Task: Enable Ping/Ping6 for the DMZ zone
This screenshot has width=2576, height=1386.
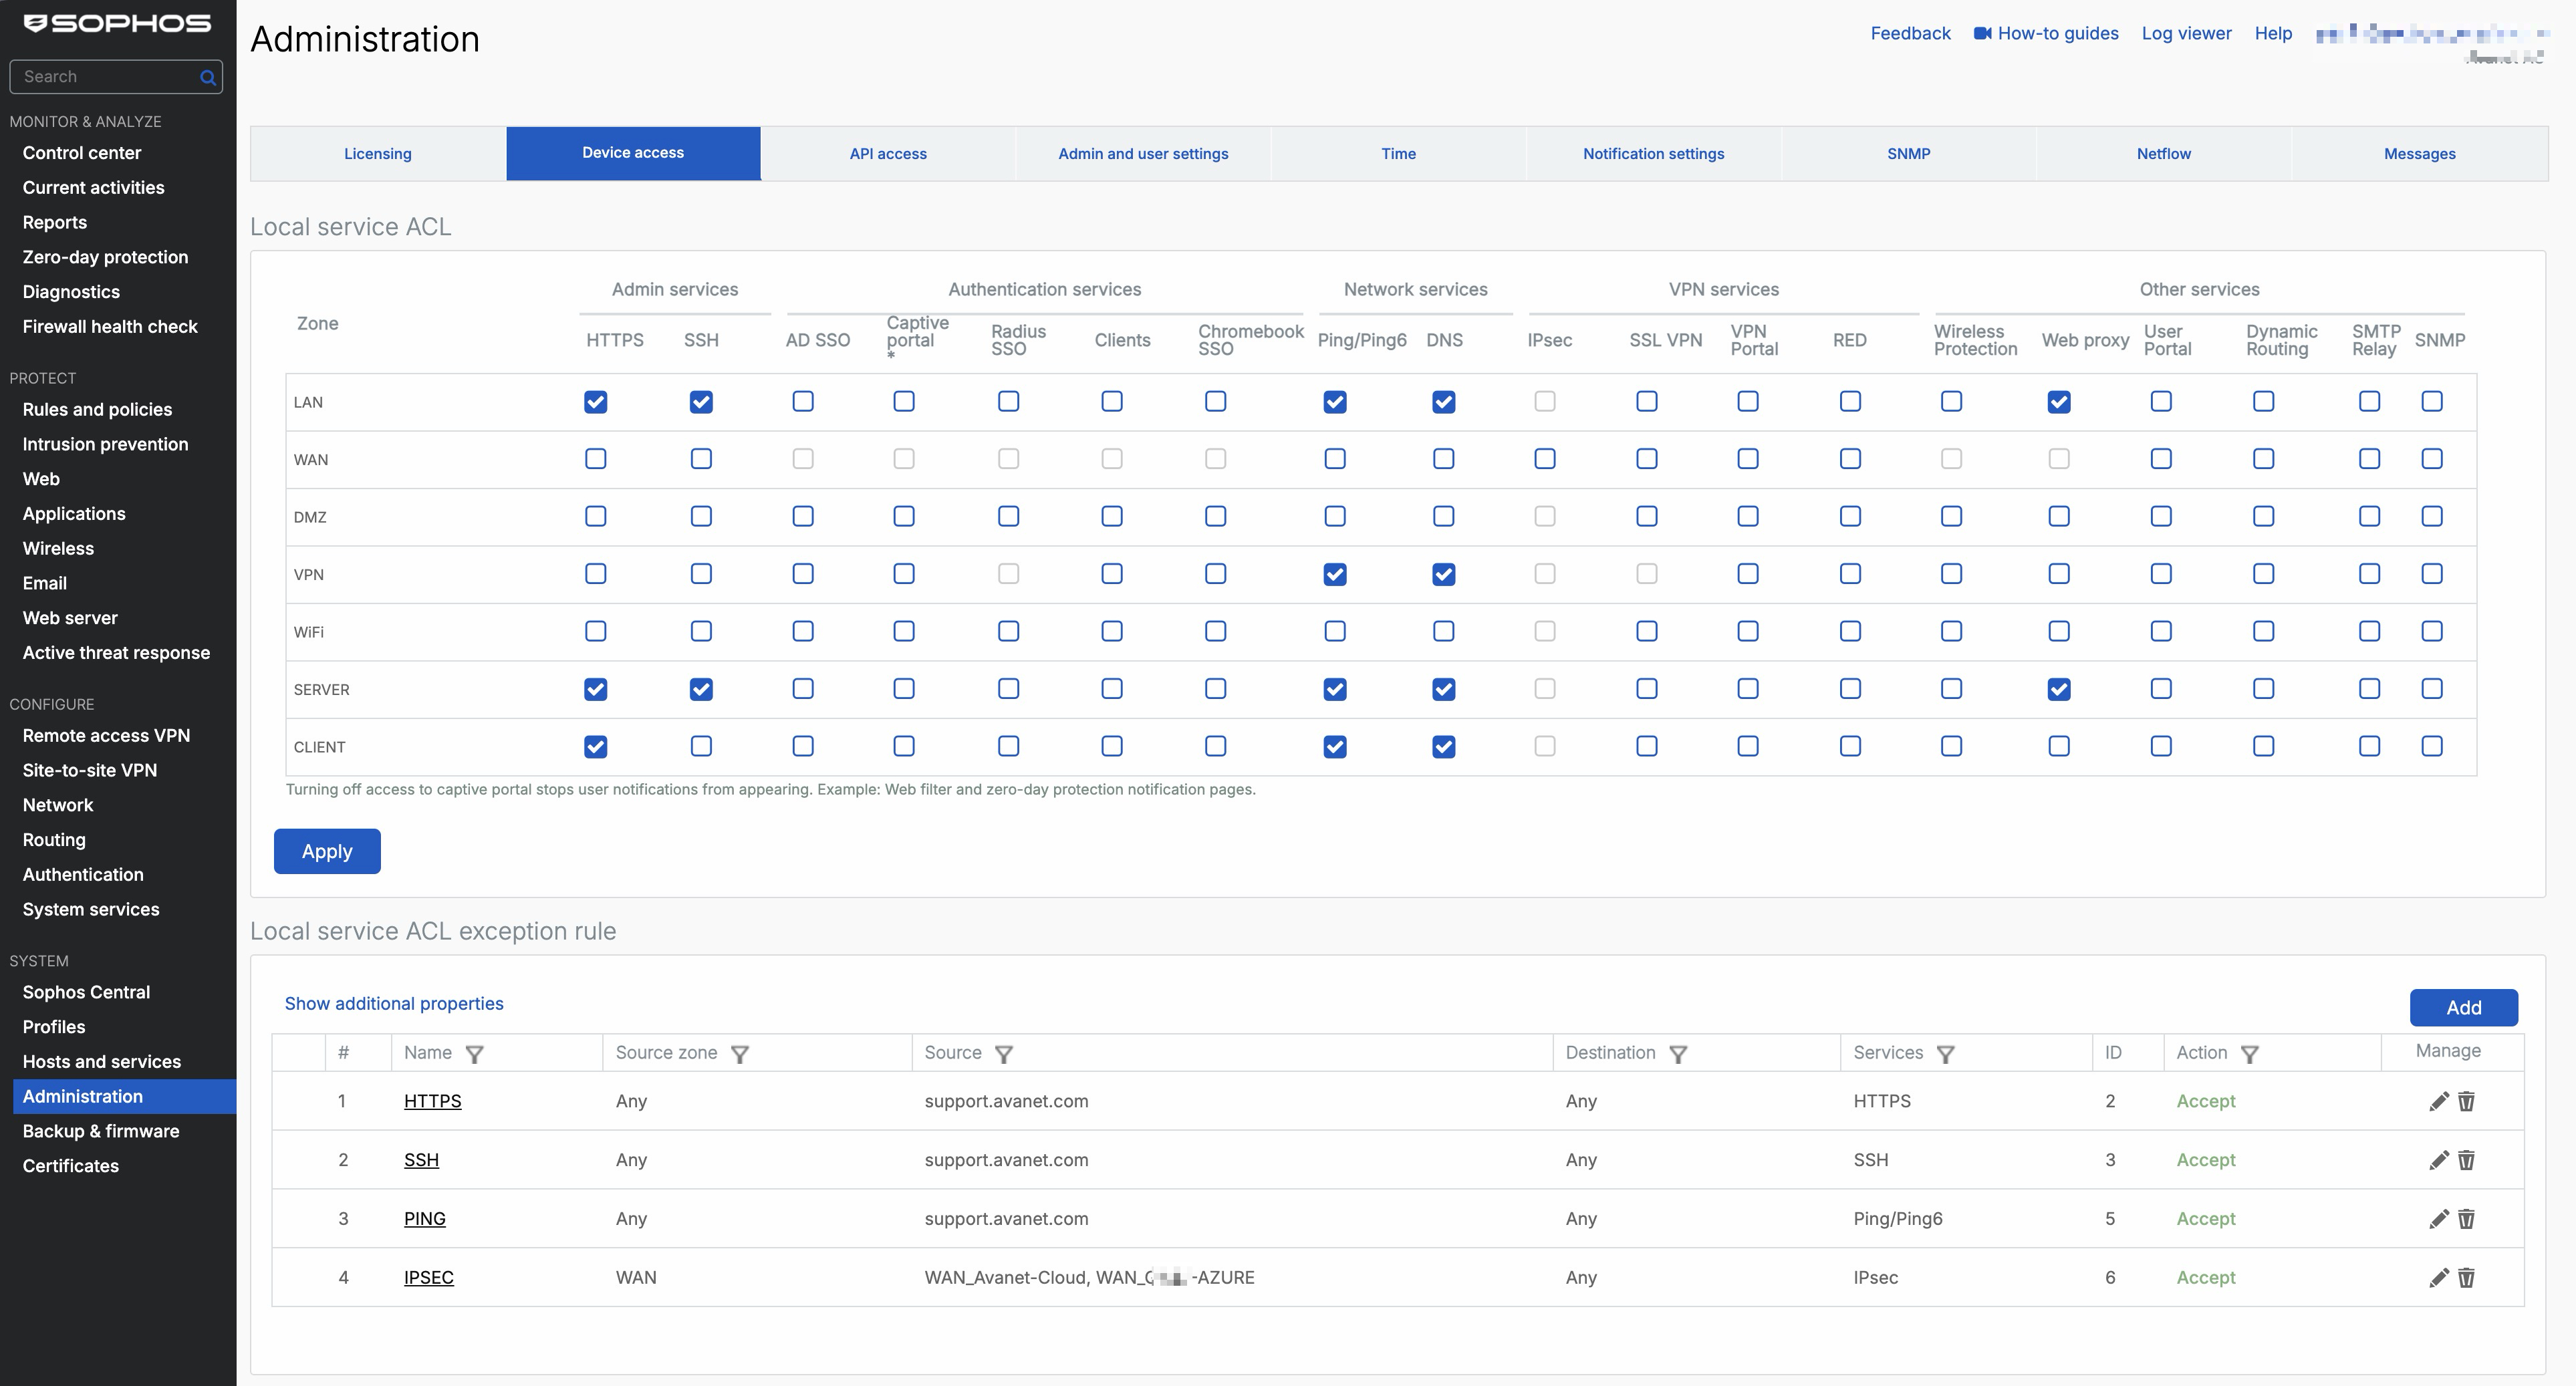Action: pyautogui.click(x=1335, y=517)
